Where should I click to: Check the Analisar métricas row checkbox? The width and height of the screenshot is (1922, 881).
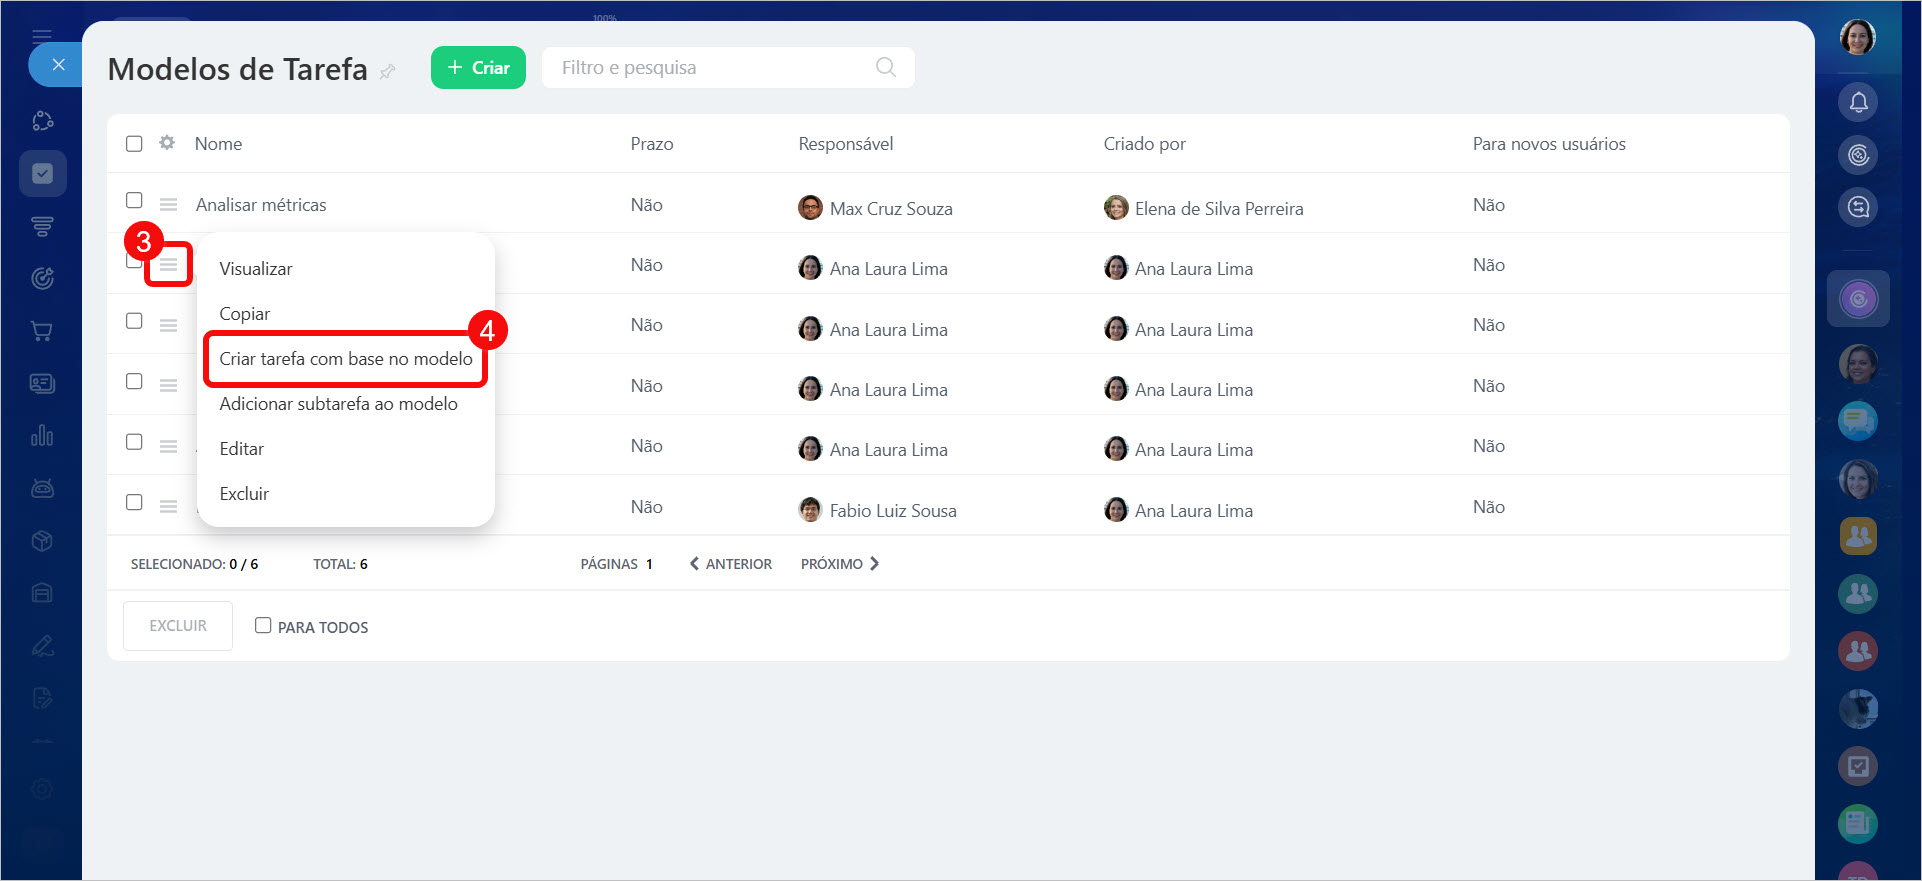click(134, 200)
